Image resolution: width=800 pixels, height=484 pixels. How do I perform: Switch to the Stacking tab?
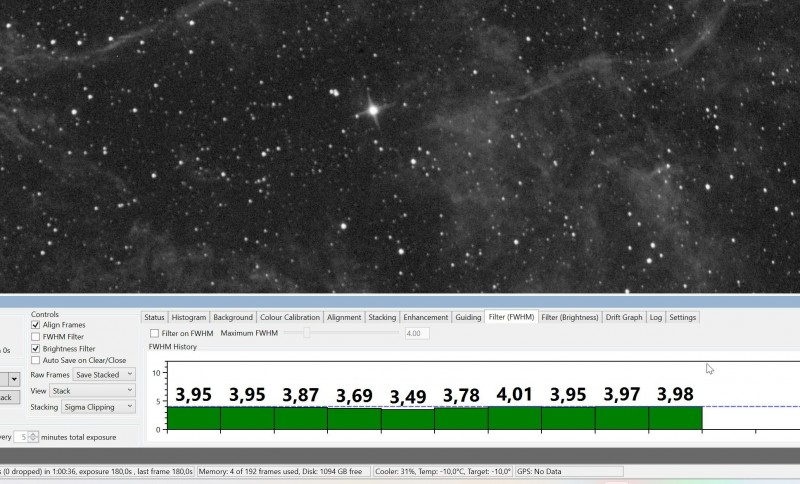(382, 317)
